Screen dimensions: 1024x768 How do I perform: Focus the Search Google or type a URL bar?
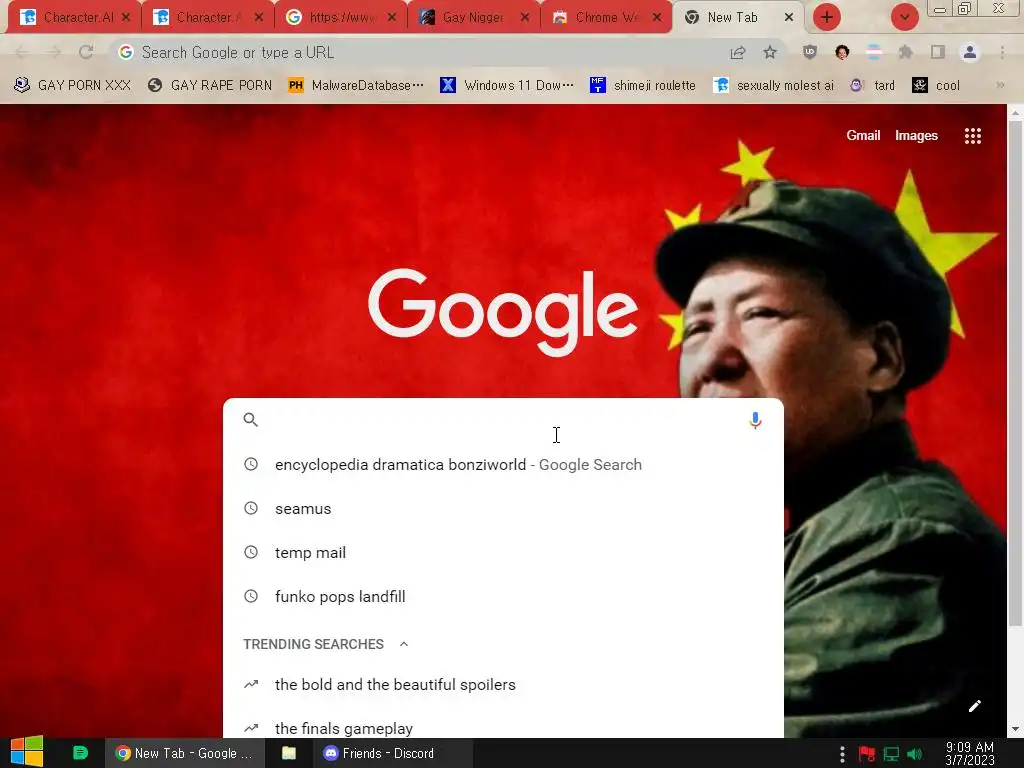[418, 52]
